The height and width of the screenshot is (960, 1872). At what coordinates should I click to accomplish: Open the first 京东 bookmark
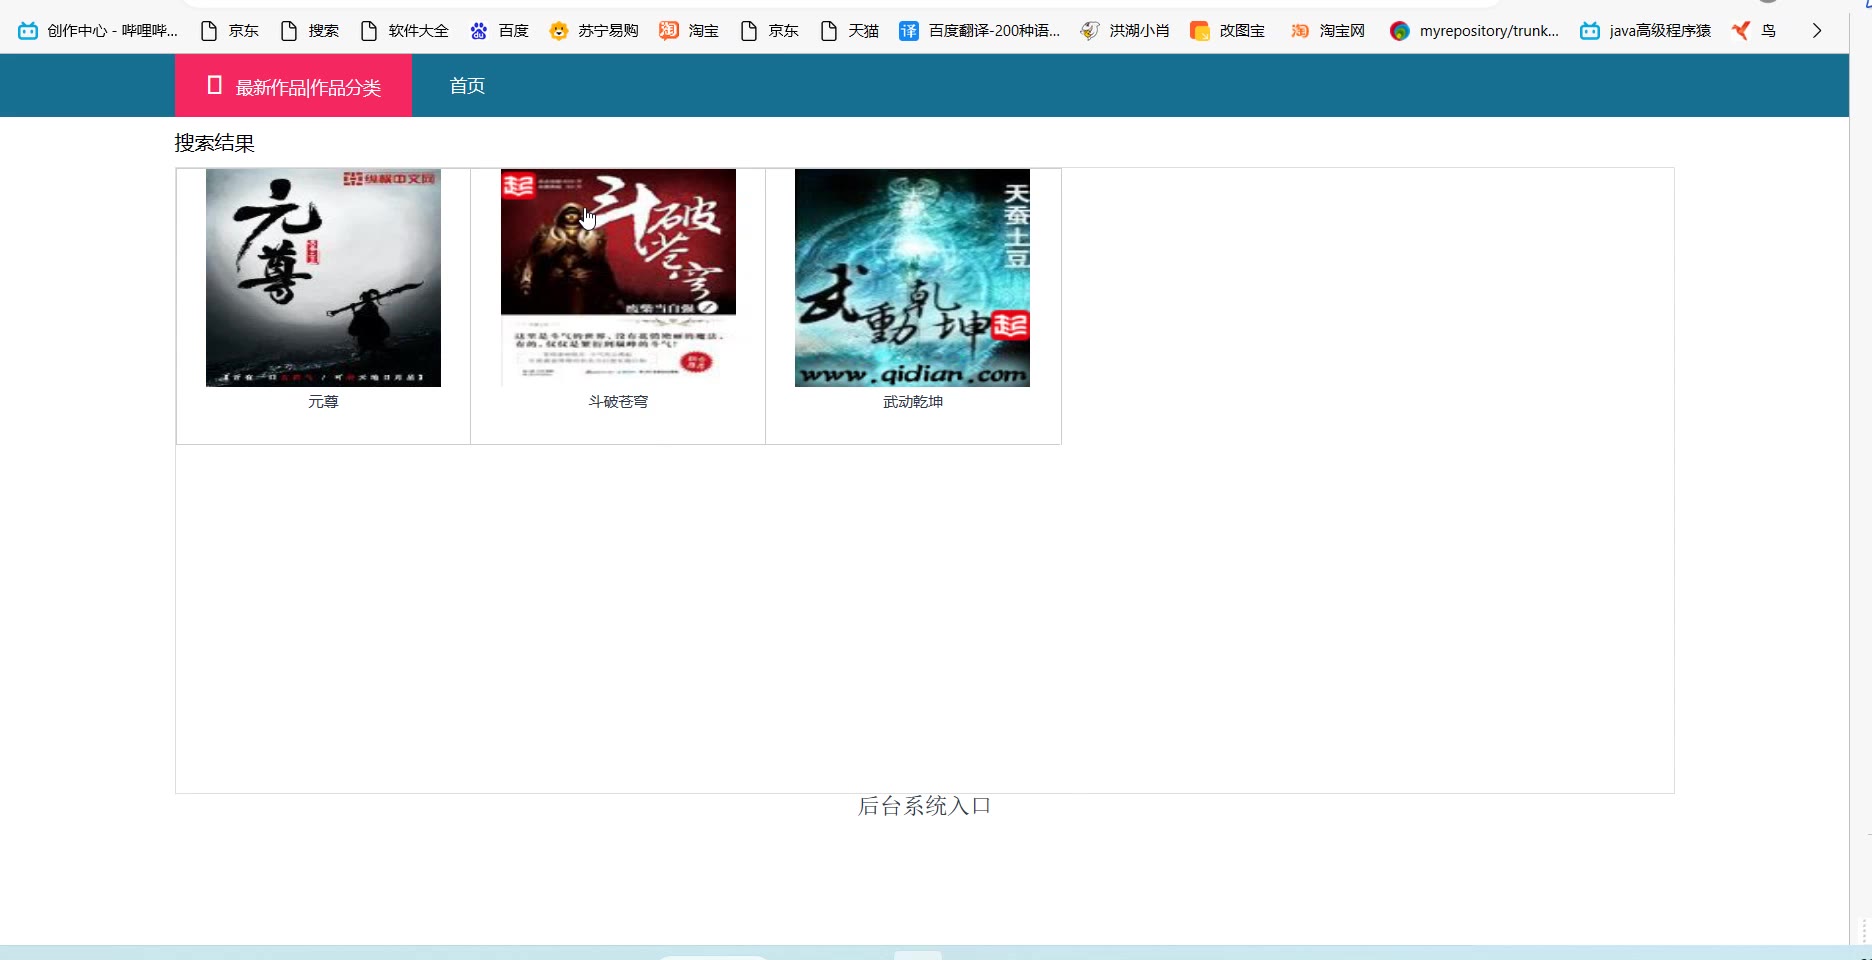[230, 31]
